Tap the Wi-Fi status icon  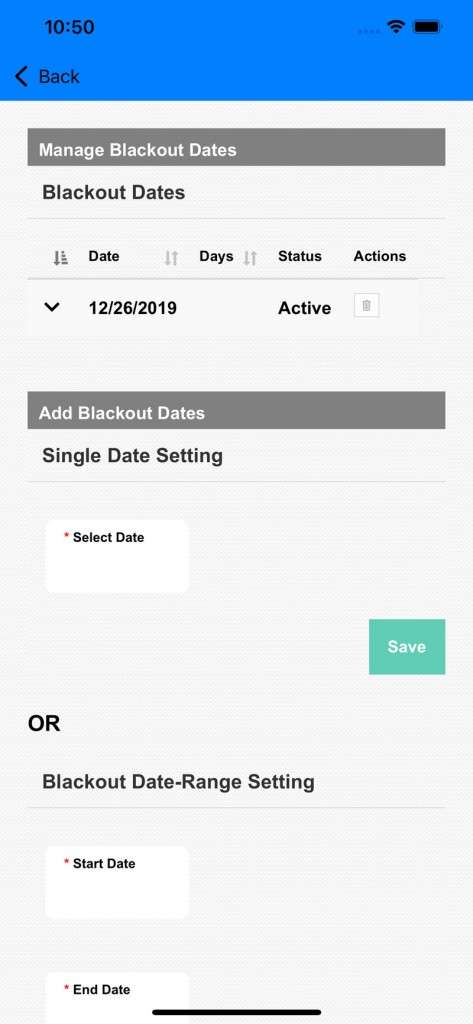[x=395, y=27]
